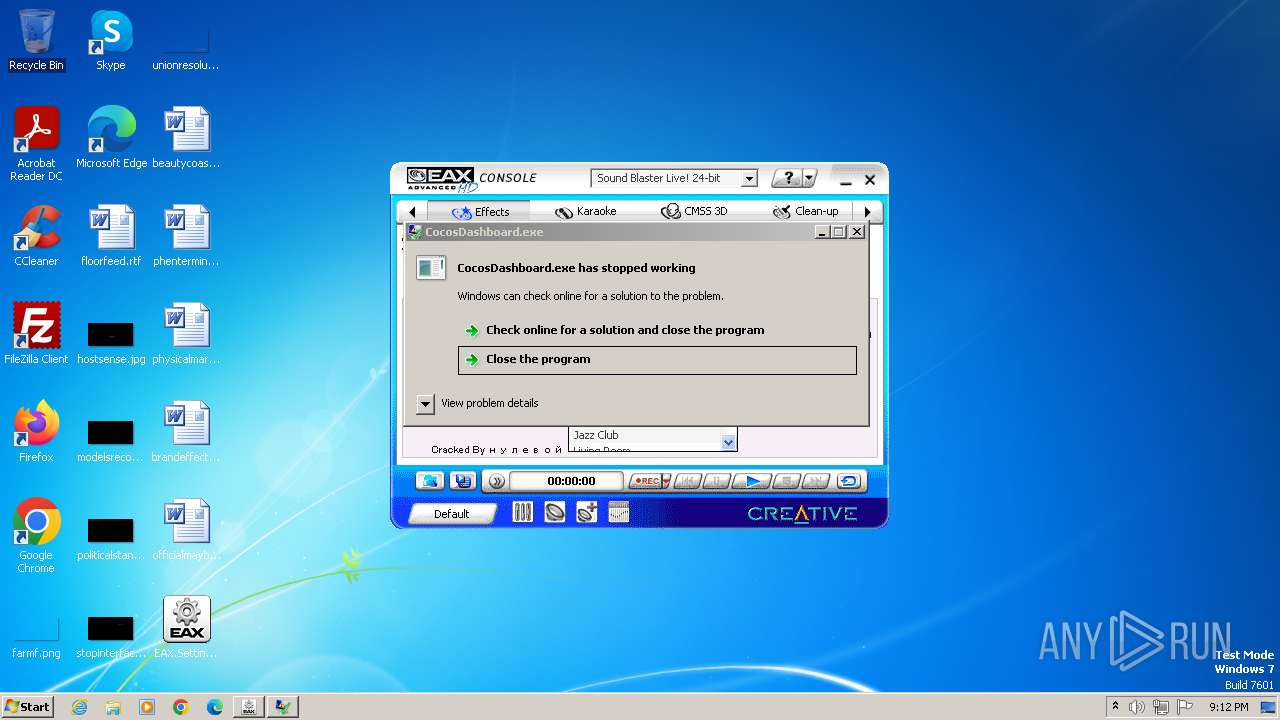Open the network tray icon
The width and height of the screenshot is (1280, 720).
click(1161, 707)
